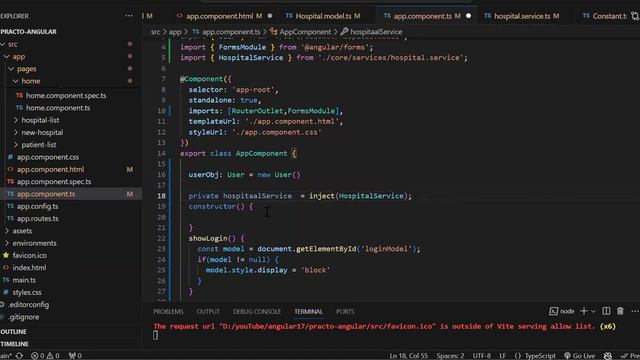Open app.component.css file

click(48, 157)
